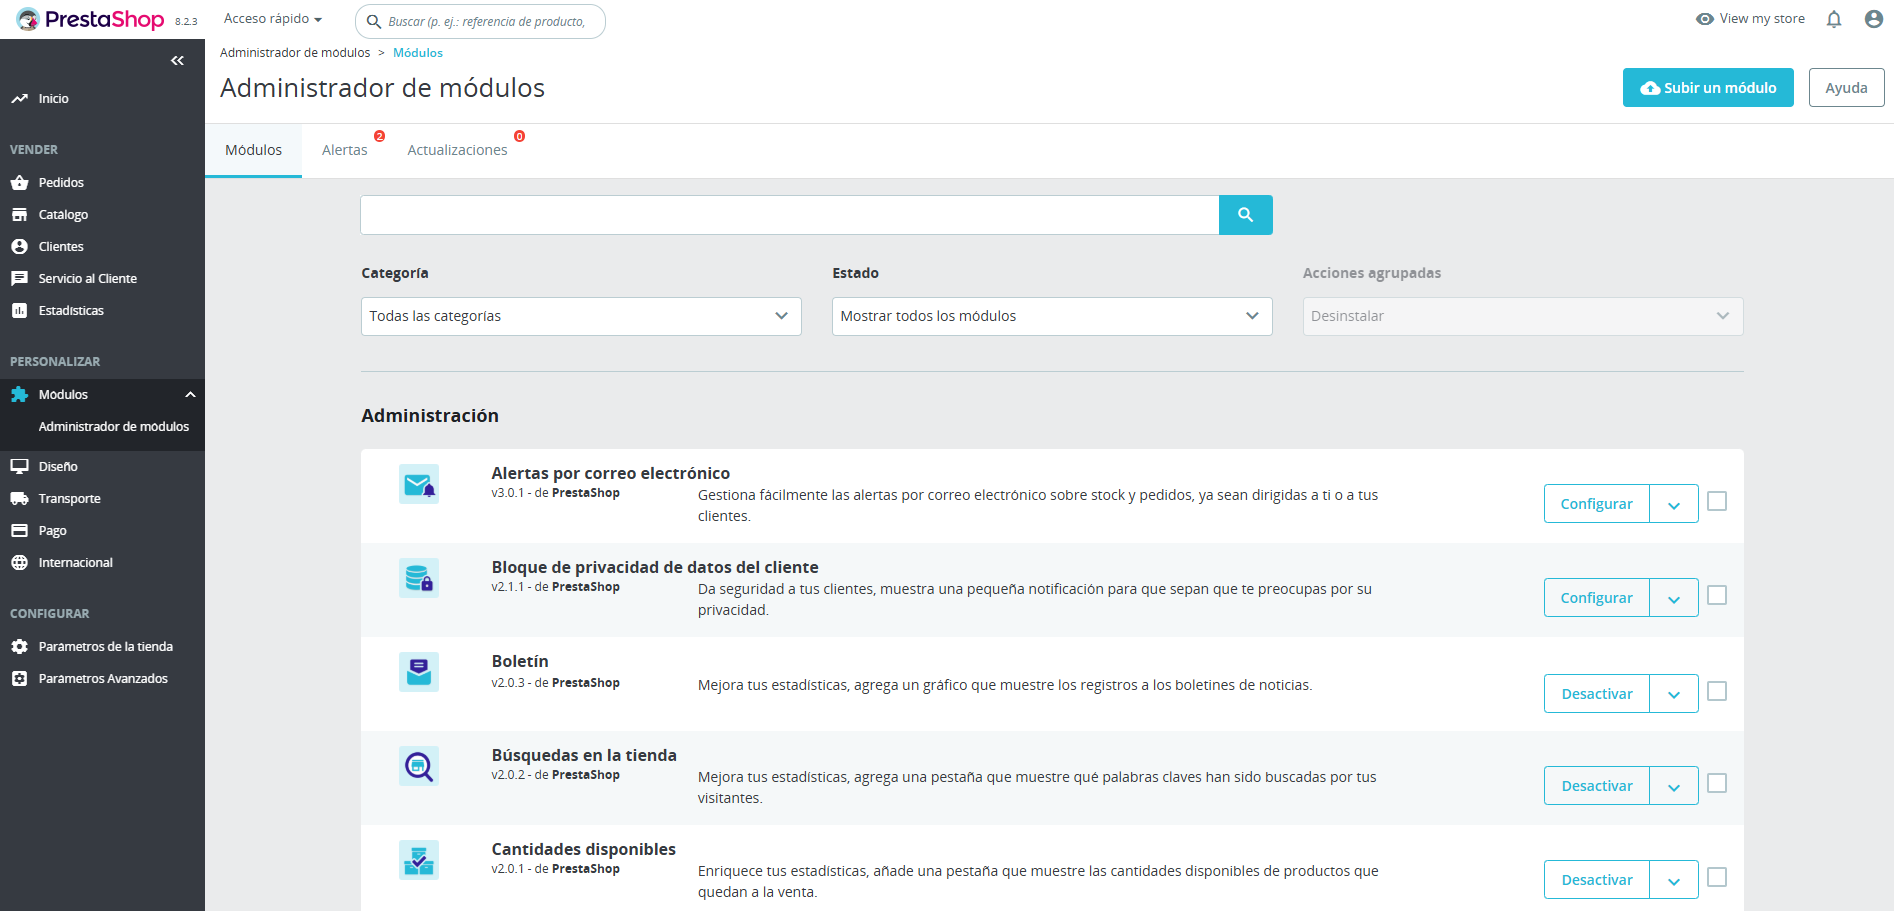
Task: Click the Pedidos basket icon in sidebar
Action: point(19,183)
